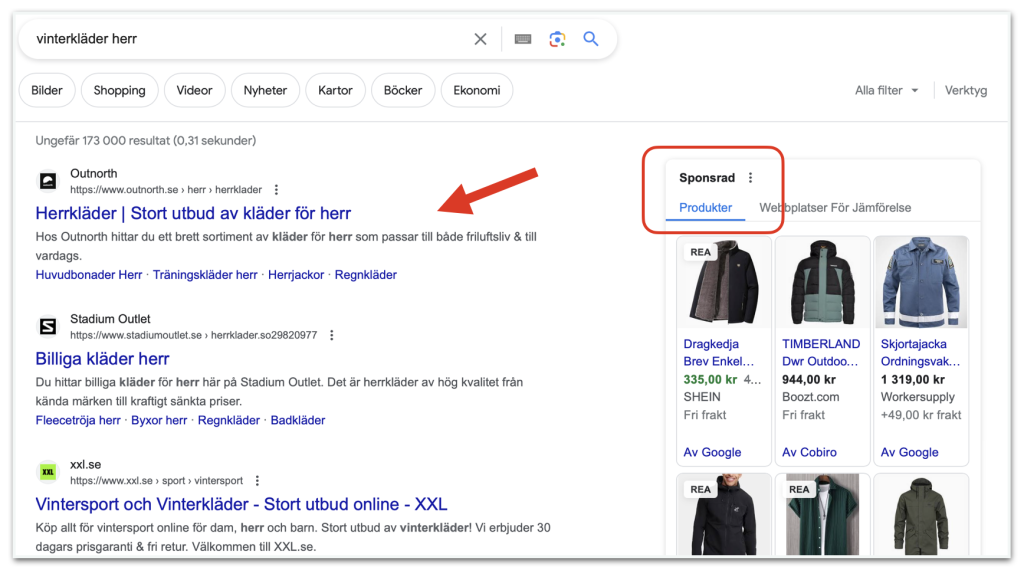The image size is (1024, 577).
Task: Open the 'Skjortajacka Ordningsvak...' product link
Action: click(920, 352)
